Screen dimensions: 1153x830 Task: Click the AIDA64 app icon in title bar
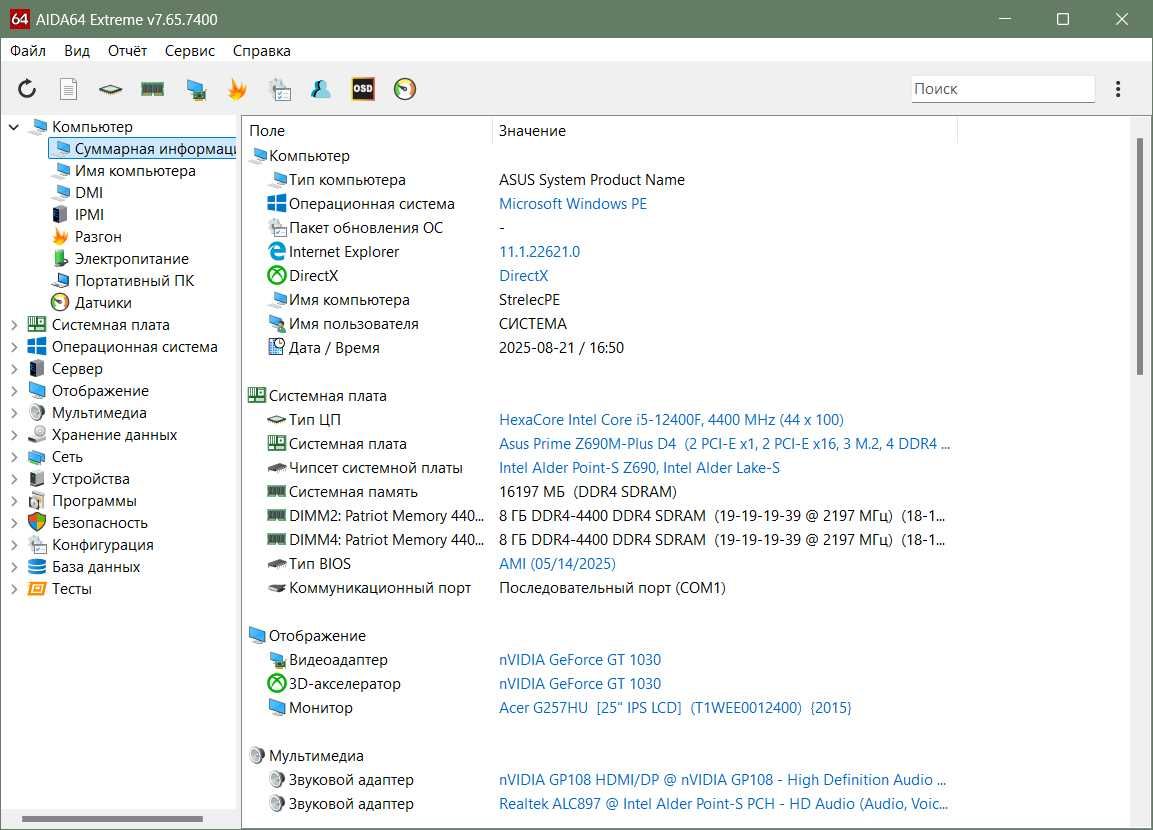click(x=19, y=19)
